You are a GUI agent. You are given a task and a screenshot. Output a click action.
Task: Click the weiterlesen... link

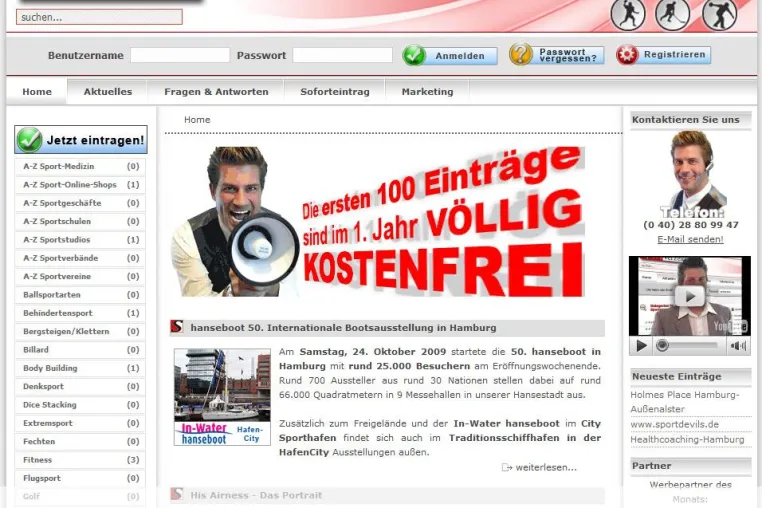click(546, 468)
